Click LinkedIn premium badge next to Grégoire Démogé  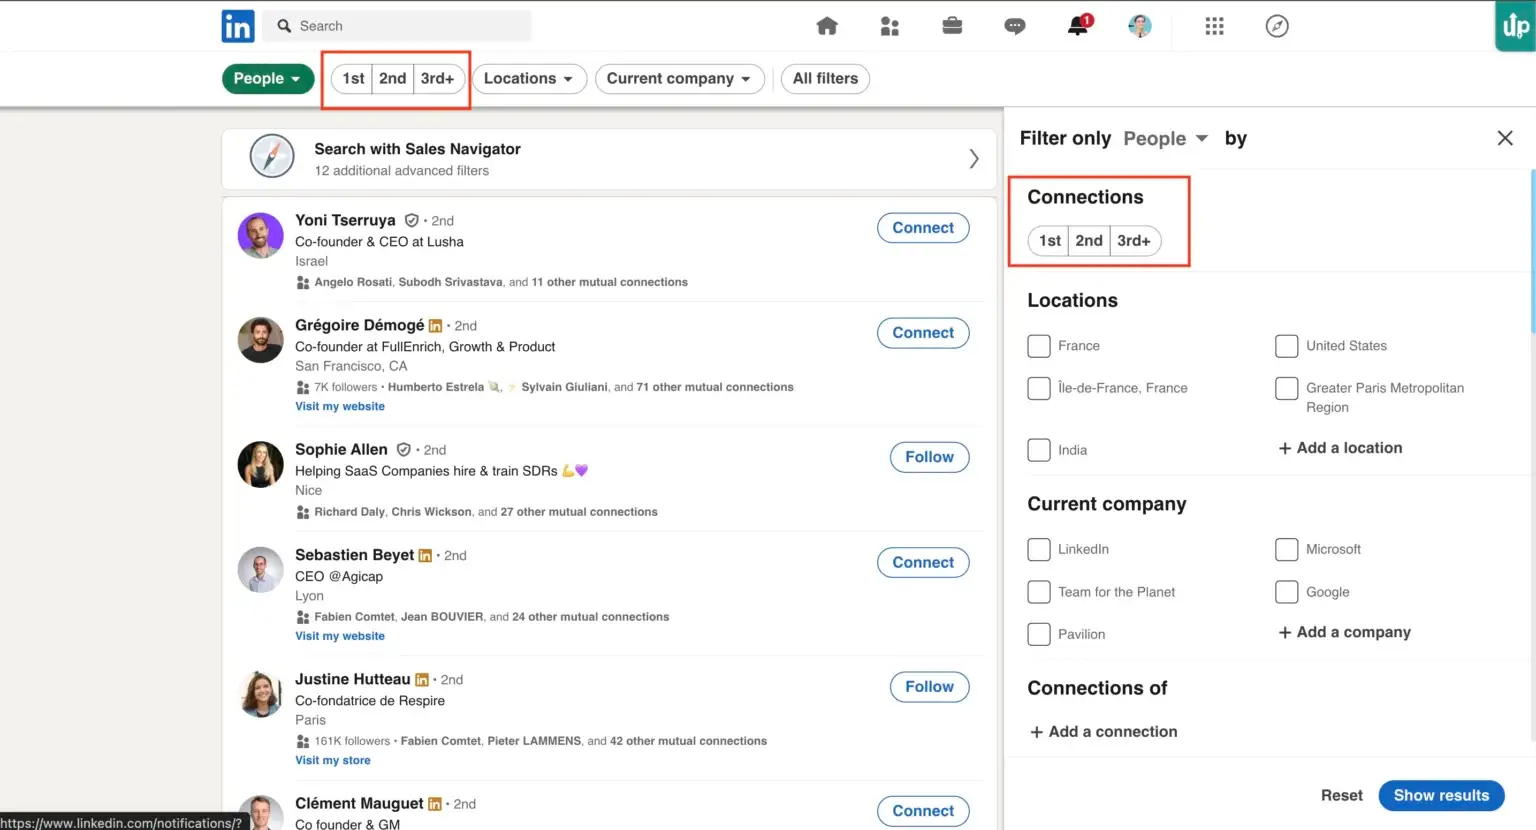[x=435, y=326]
